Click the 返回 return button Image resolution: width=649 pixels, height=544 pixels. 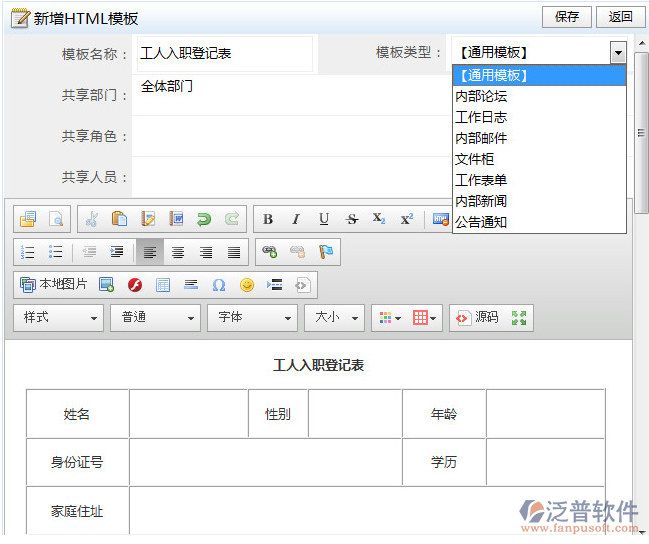pos(620,17)
